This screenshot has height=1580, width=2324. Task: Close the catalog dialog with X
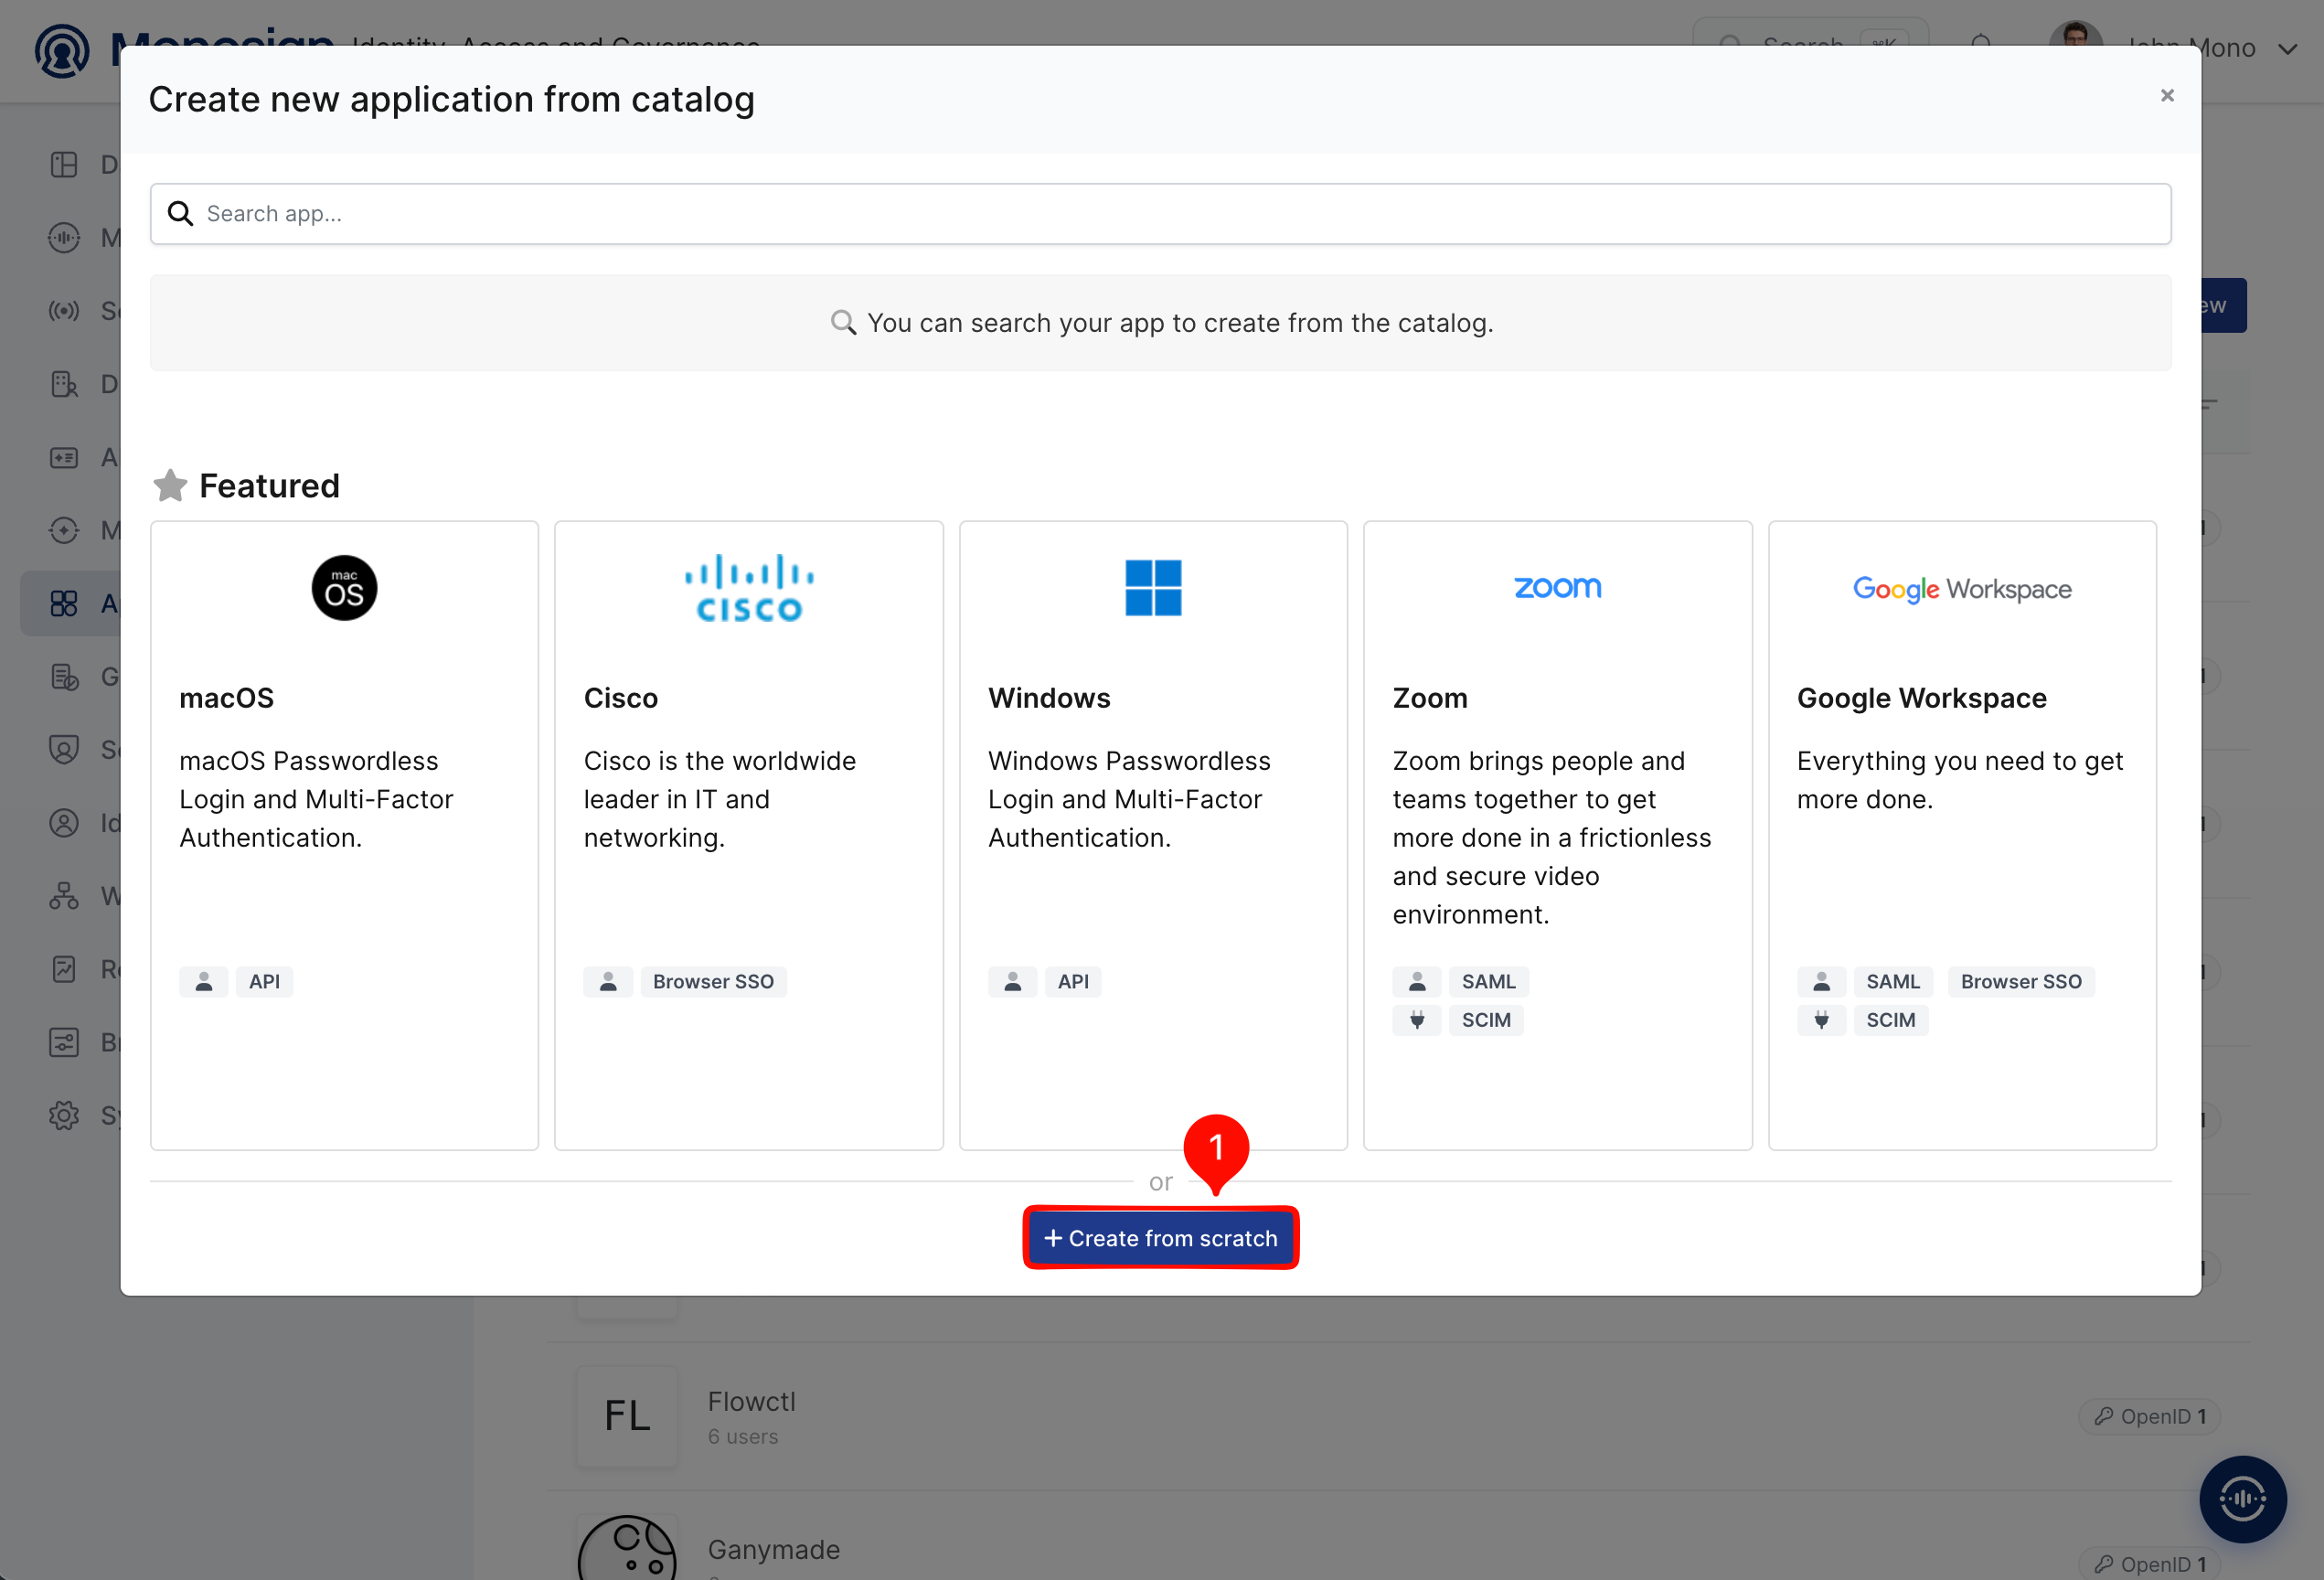[x=2167, y=96]
